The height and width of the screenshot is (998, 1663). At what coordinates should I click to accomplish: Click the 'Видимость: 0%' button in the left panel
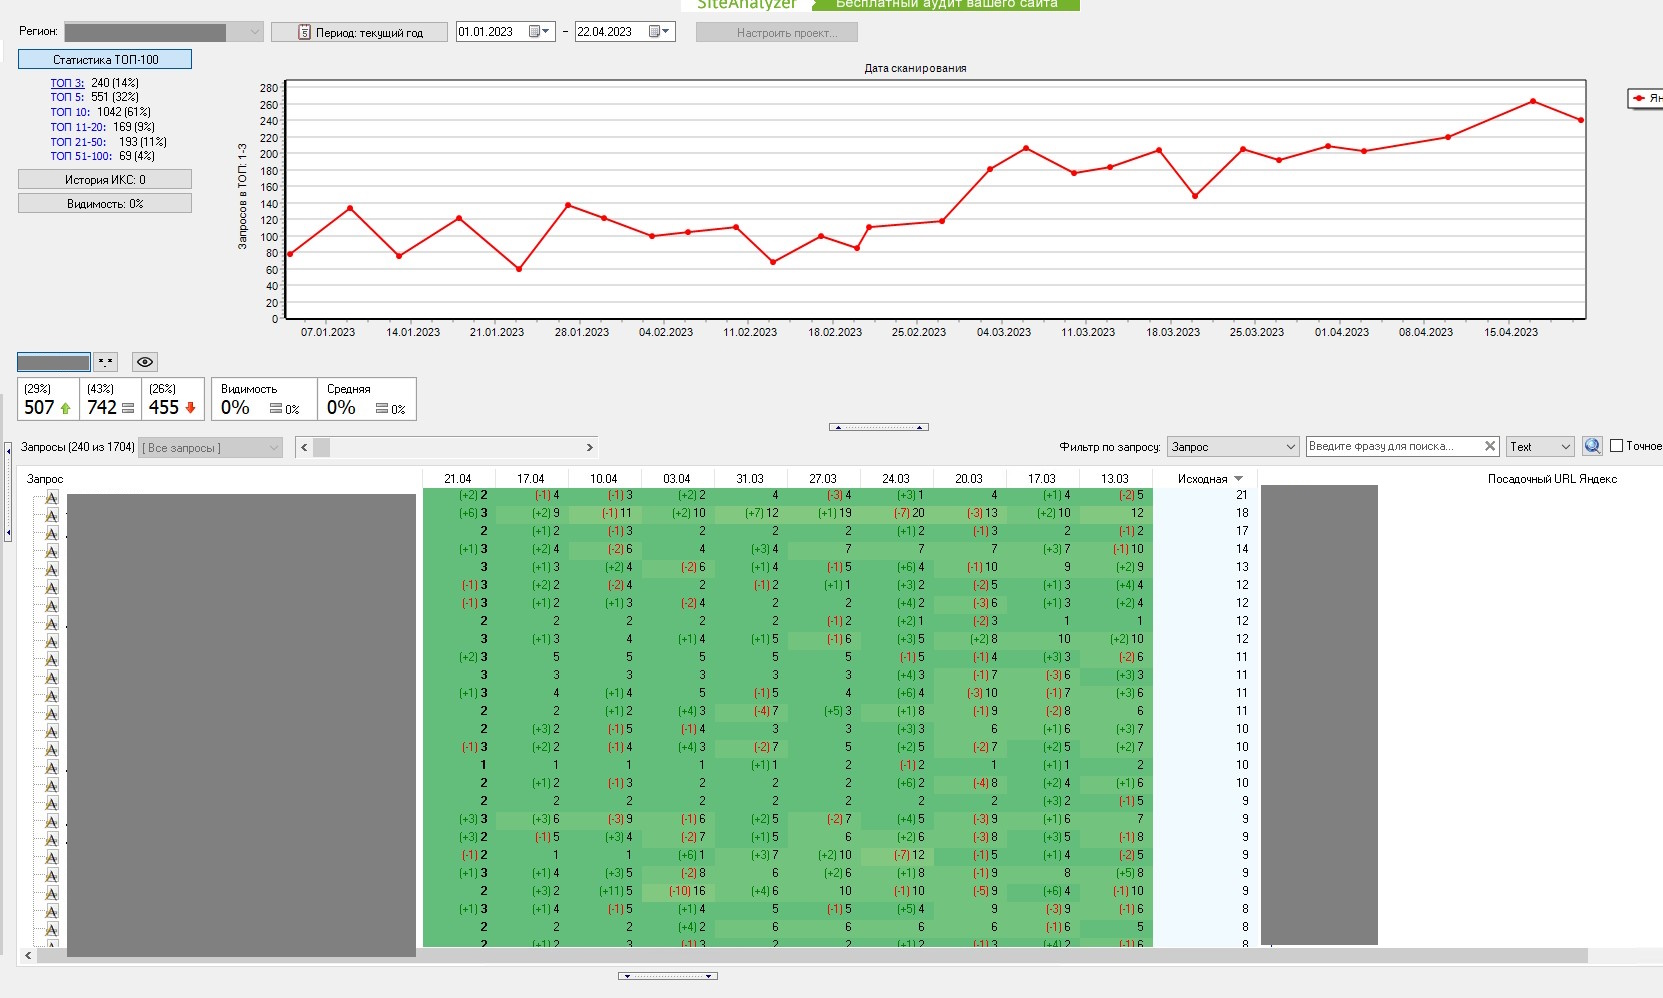(105, 204)
